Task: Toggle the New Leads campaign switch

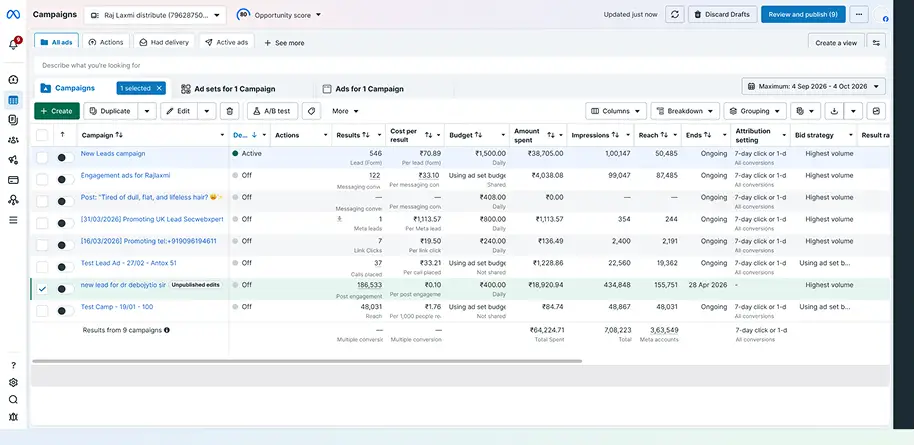Action: [x=65, y=157]
